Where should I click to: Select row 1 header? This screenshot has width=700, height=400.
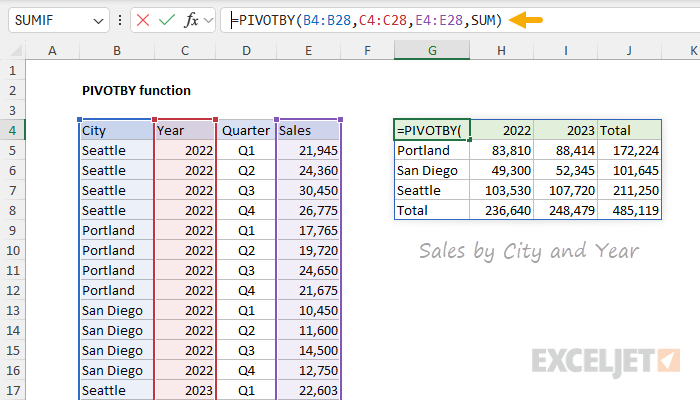[12, 71]
